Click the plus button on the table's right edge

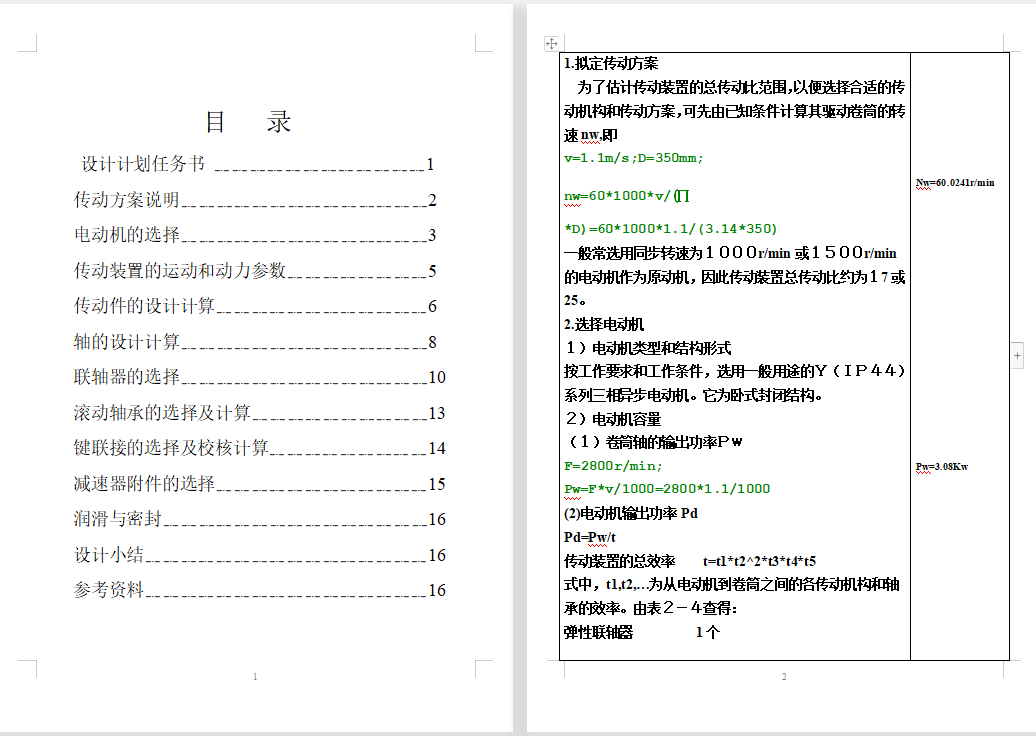[1017, 355]
